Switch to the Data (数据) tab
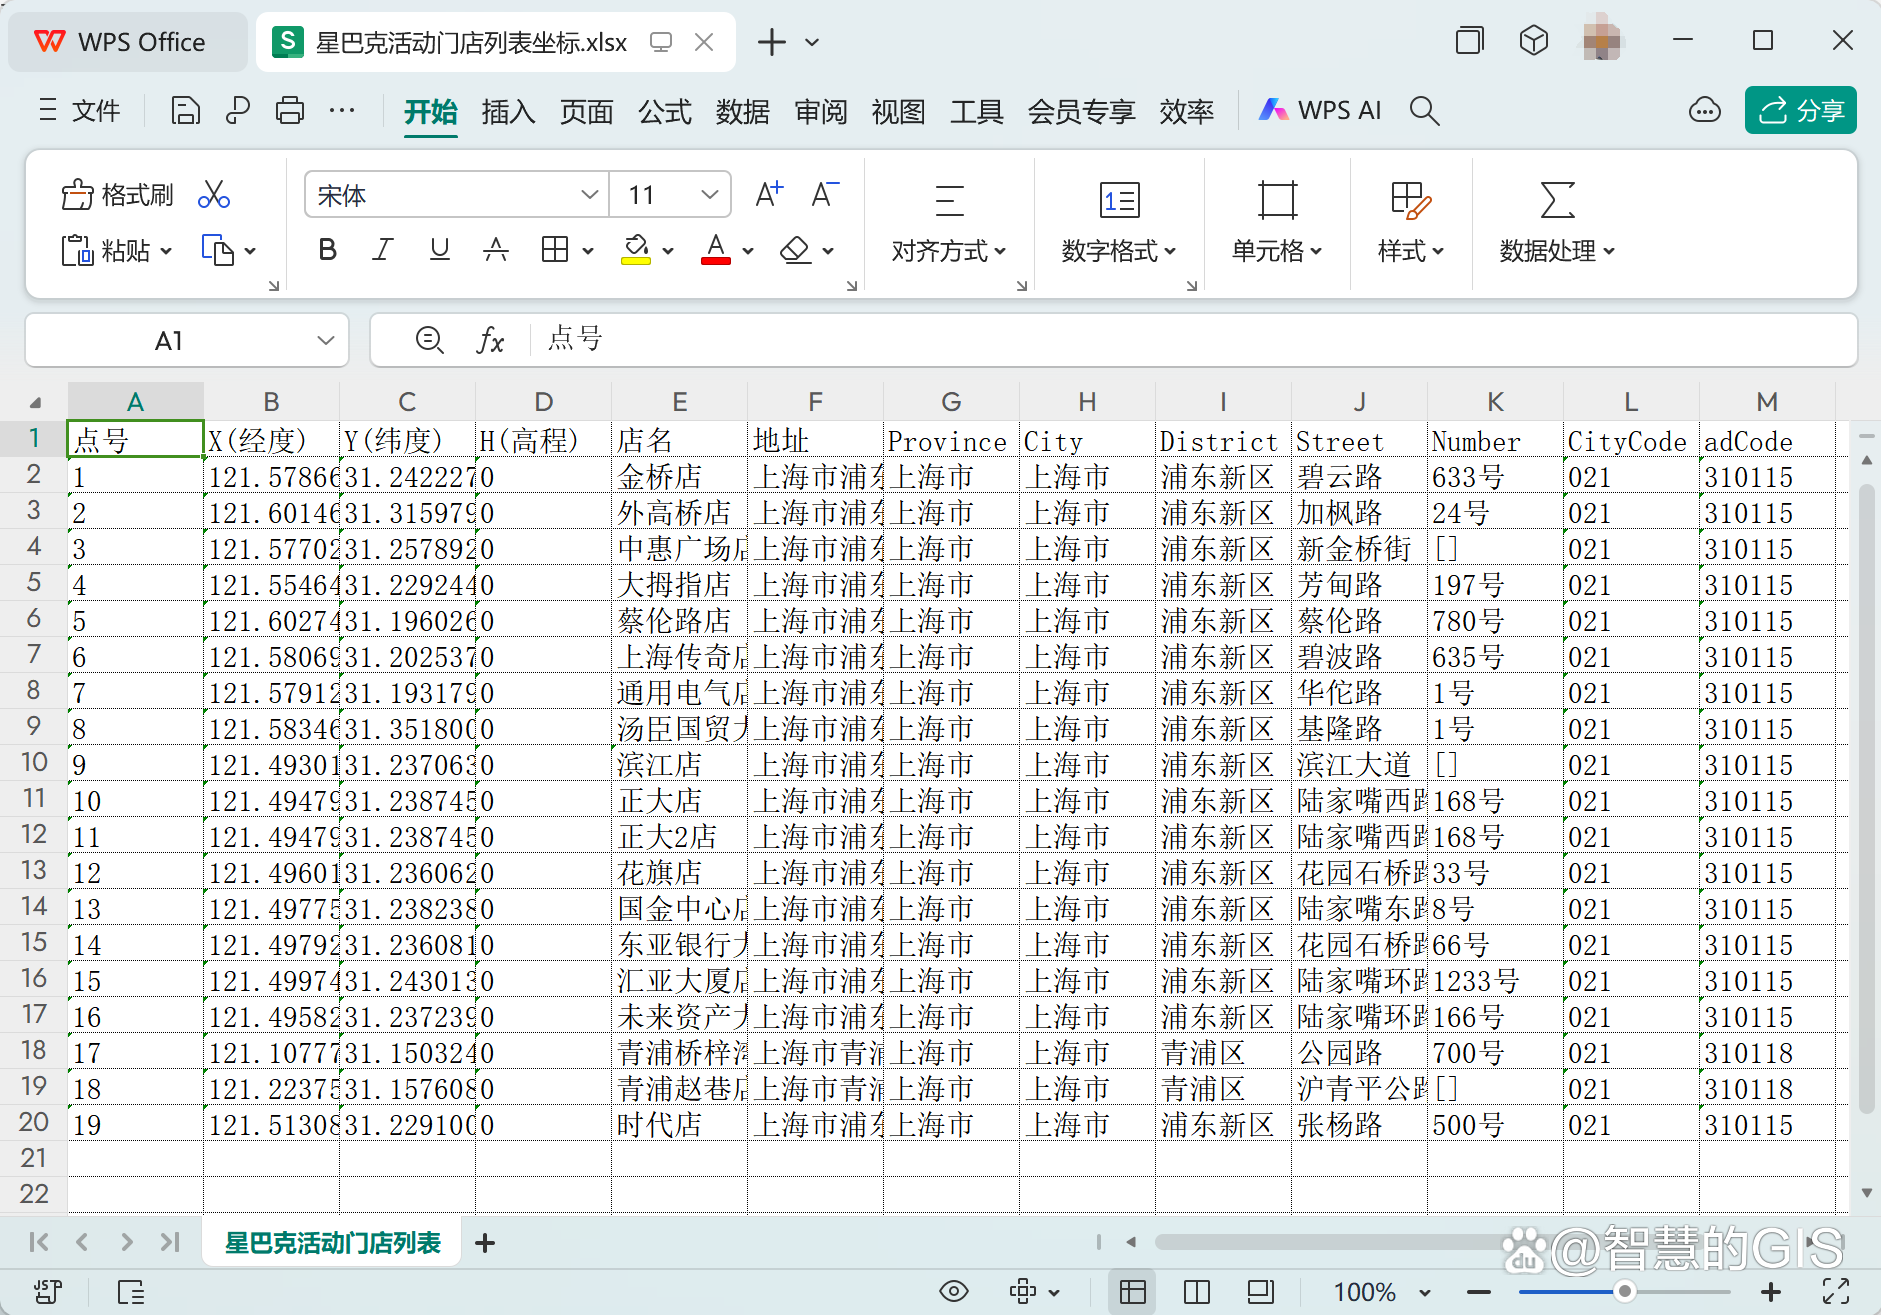 click(743, 111)
